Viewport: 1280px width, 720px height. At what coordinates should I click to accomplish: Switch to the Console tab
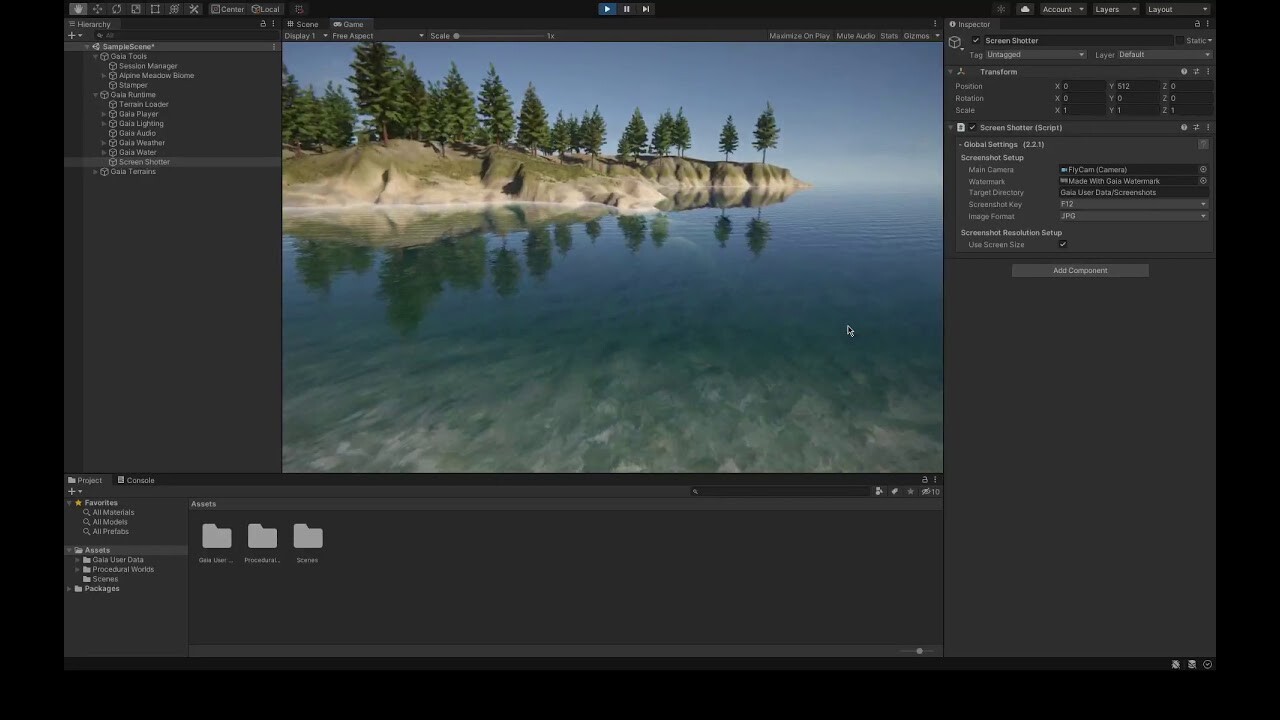pos(136,480)
